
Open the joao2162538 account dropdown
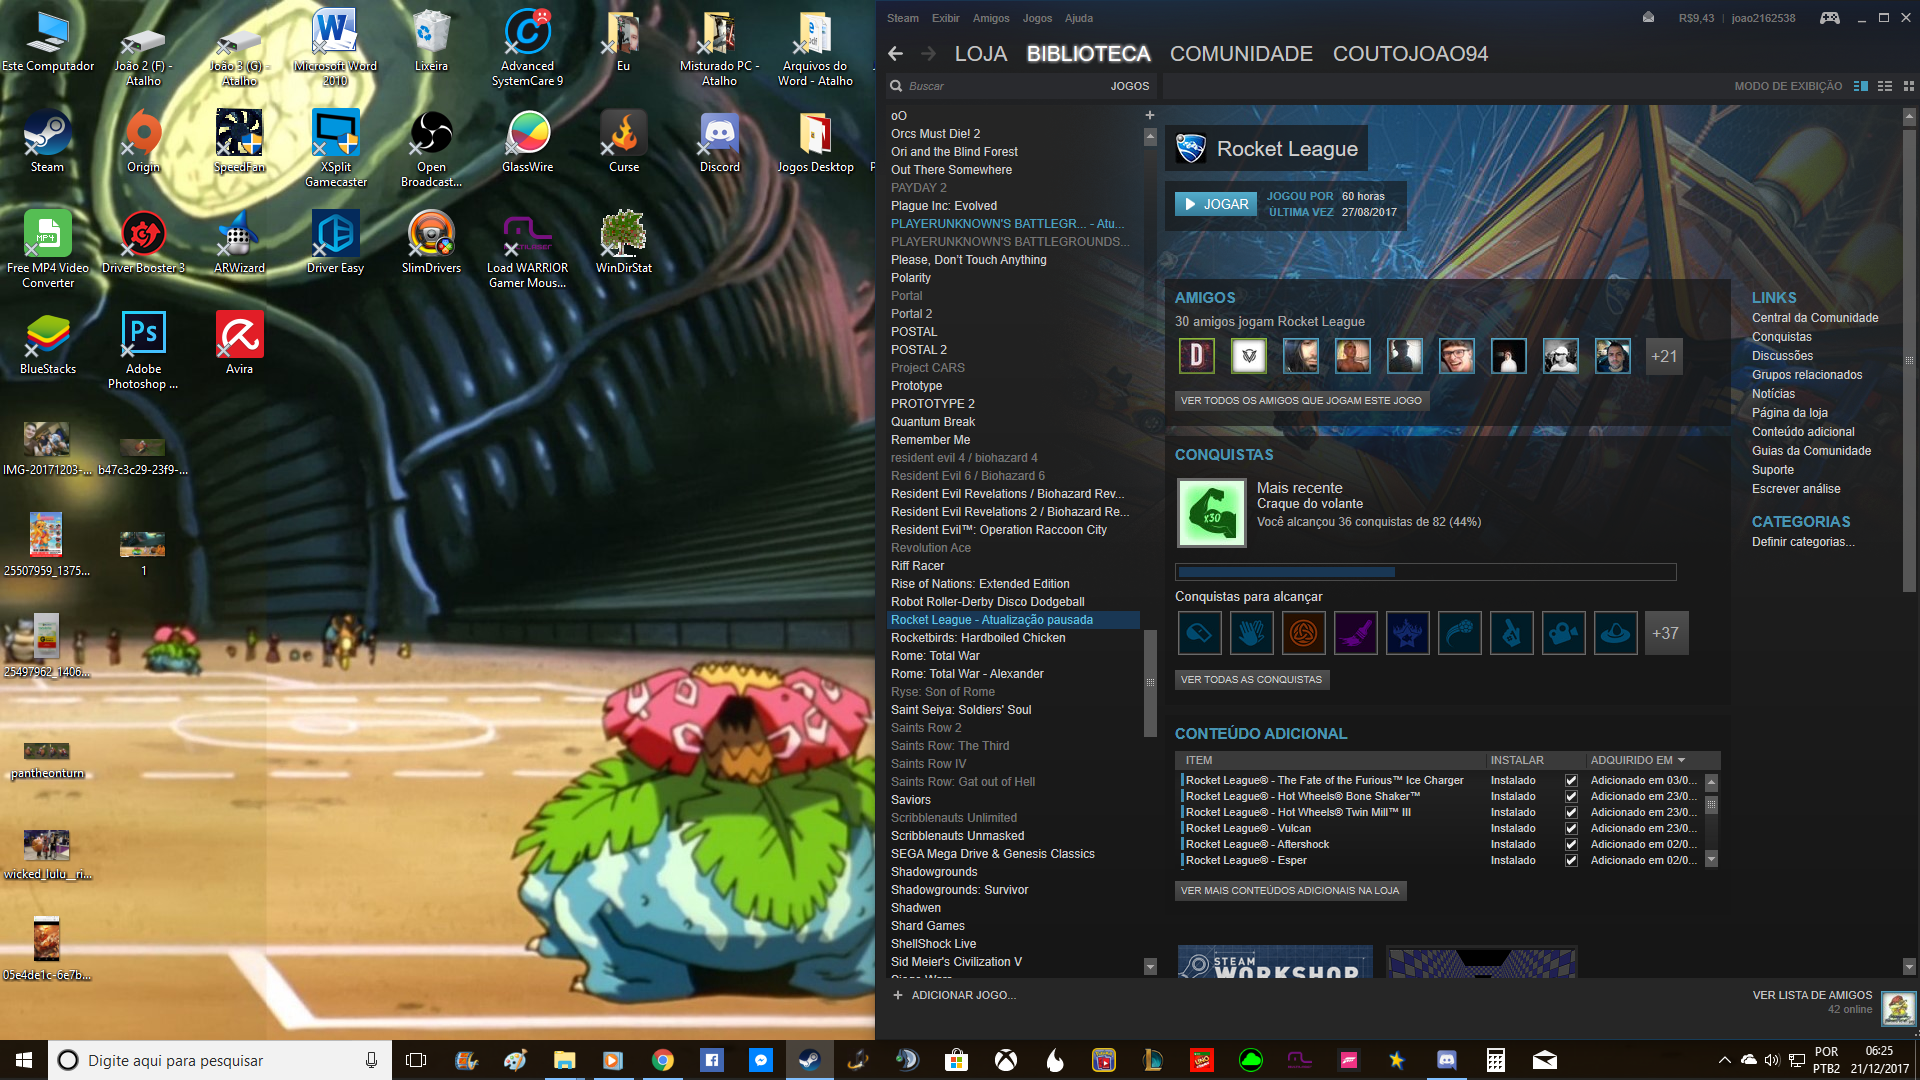point(1763,18)
